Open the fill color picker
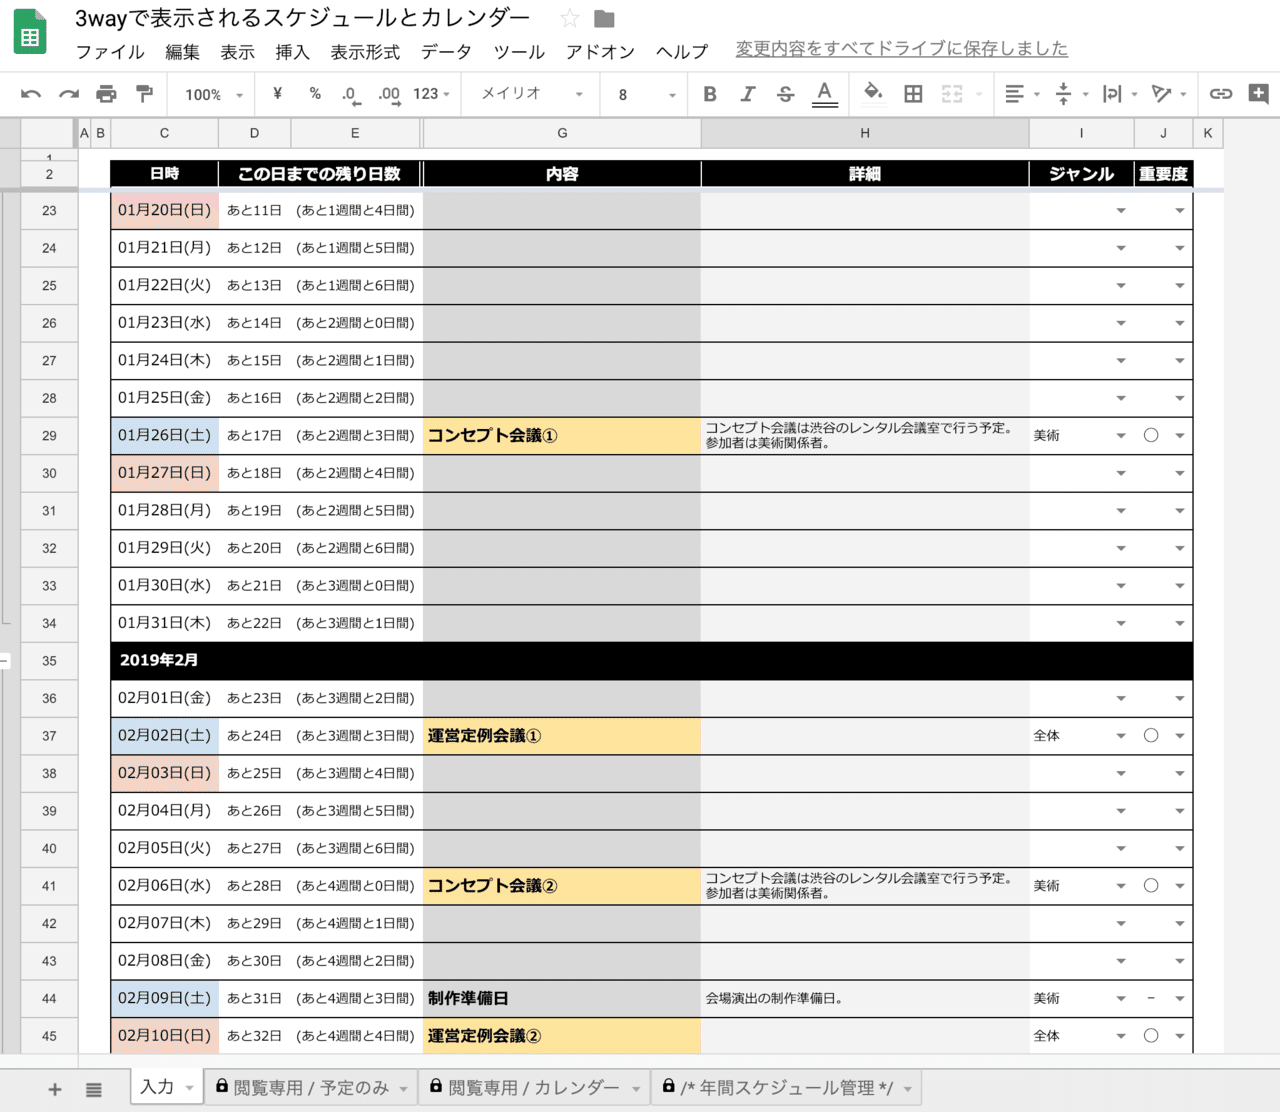The image size is (1280, 1112). pos(873,93)
